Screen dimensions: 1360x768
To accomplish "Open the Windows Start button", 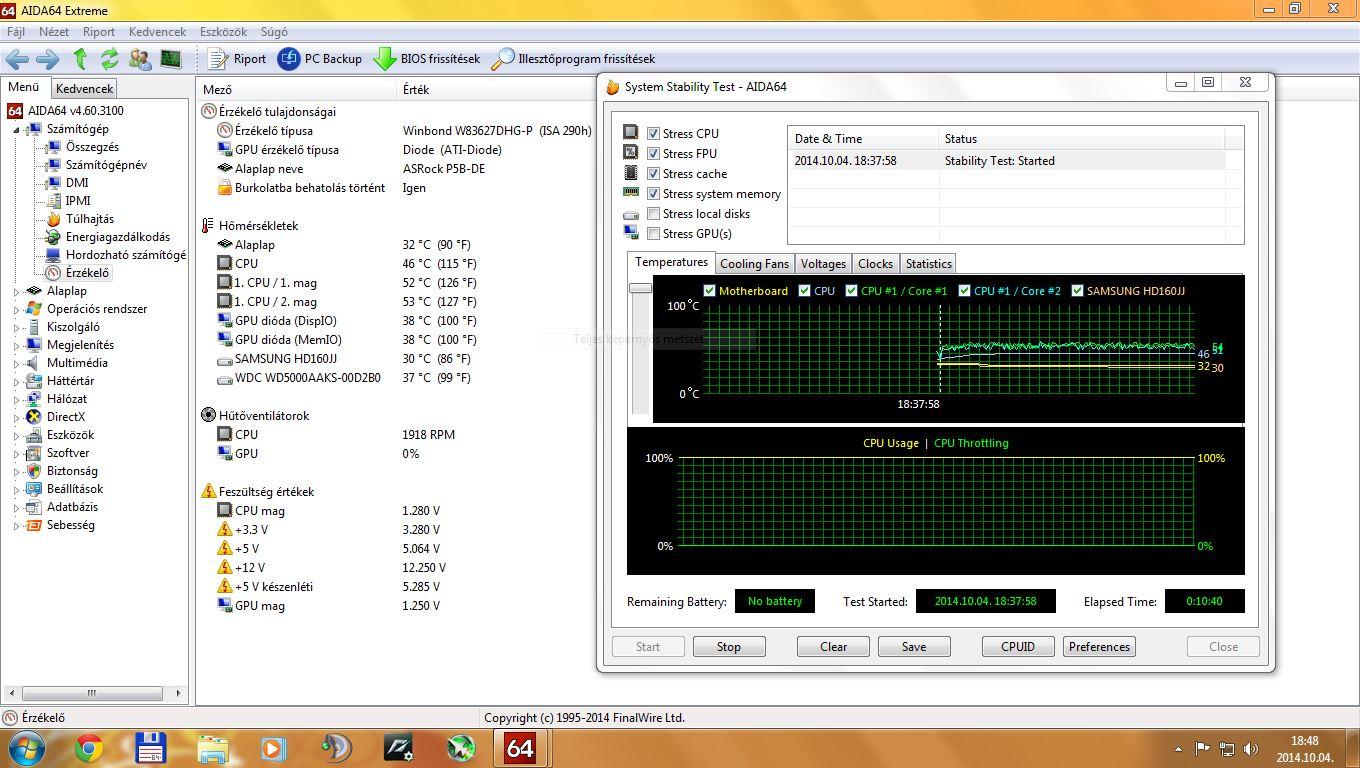I will click(x=26, y=748).
